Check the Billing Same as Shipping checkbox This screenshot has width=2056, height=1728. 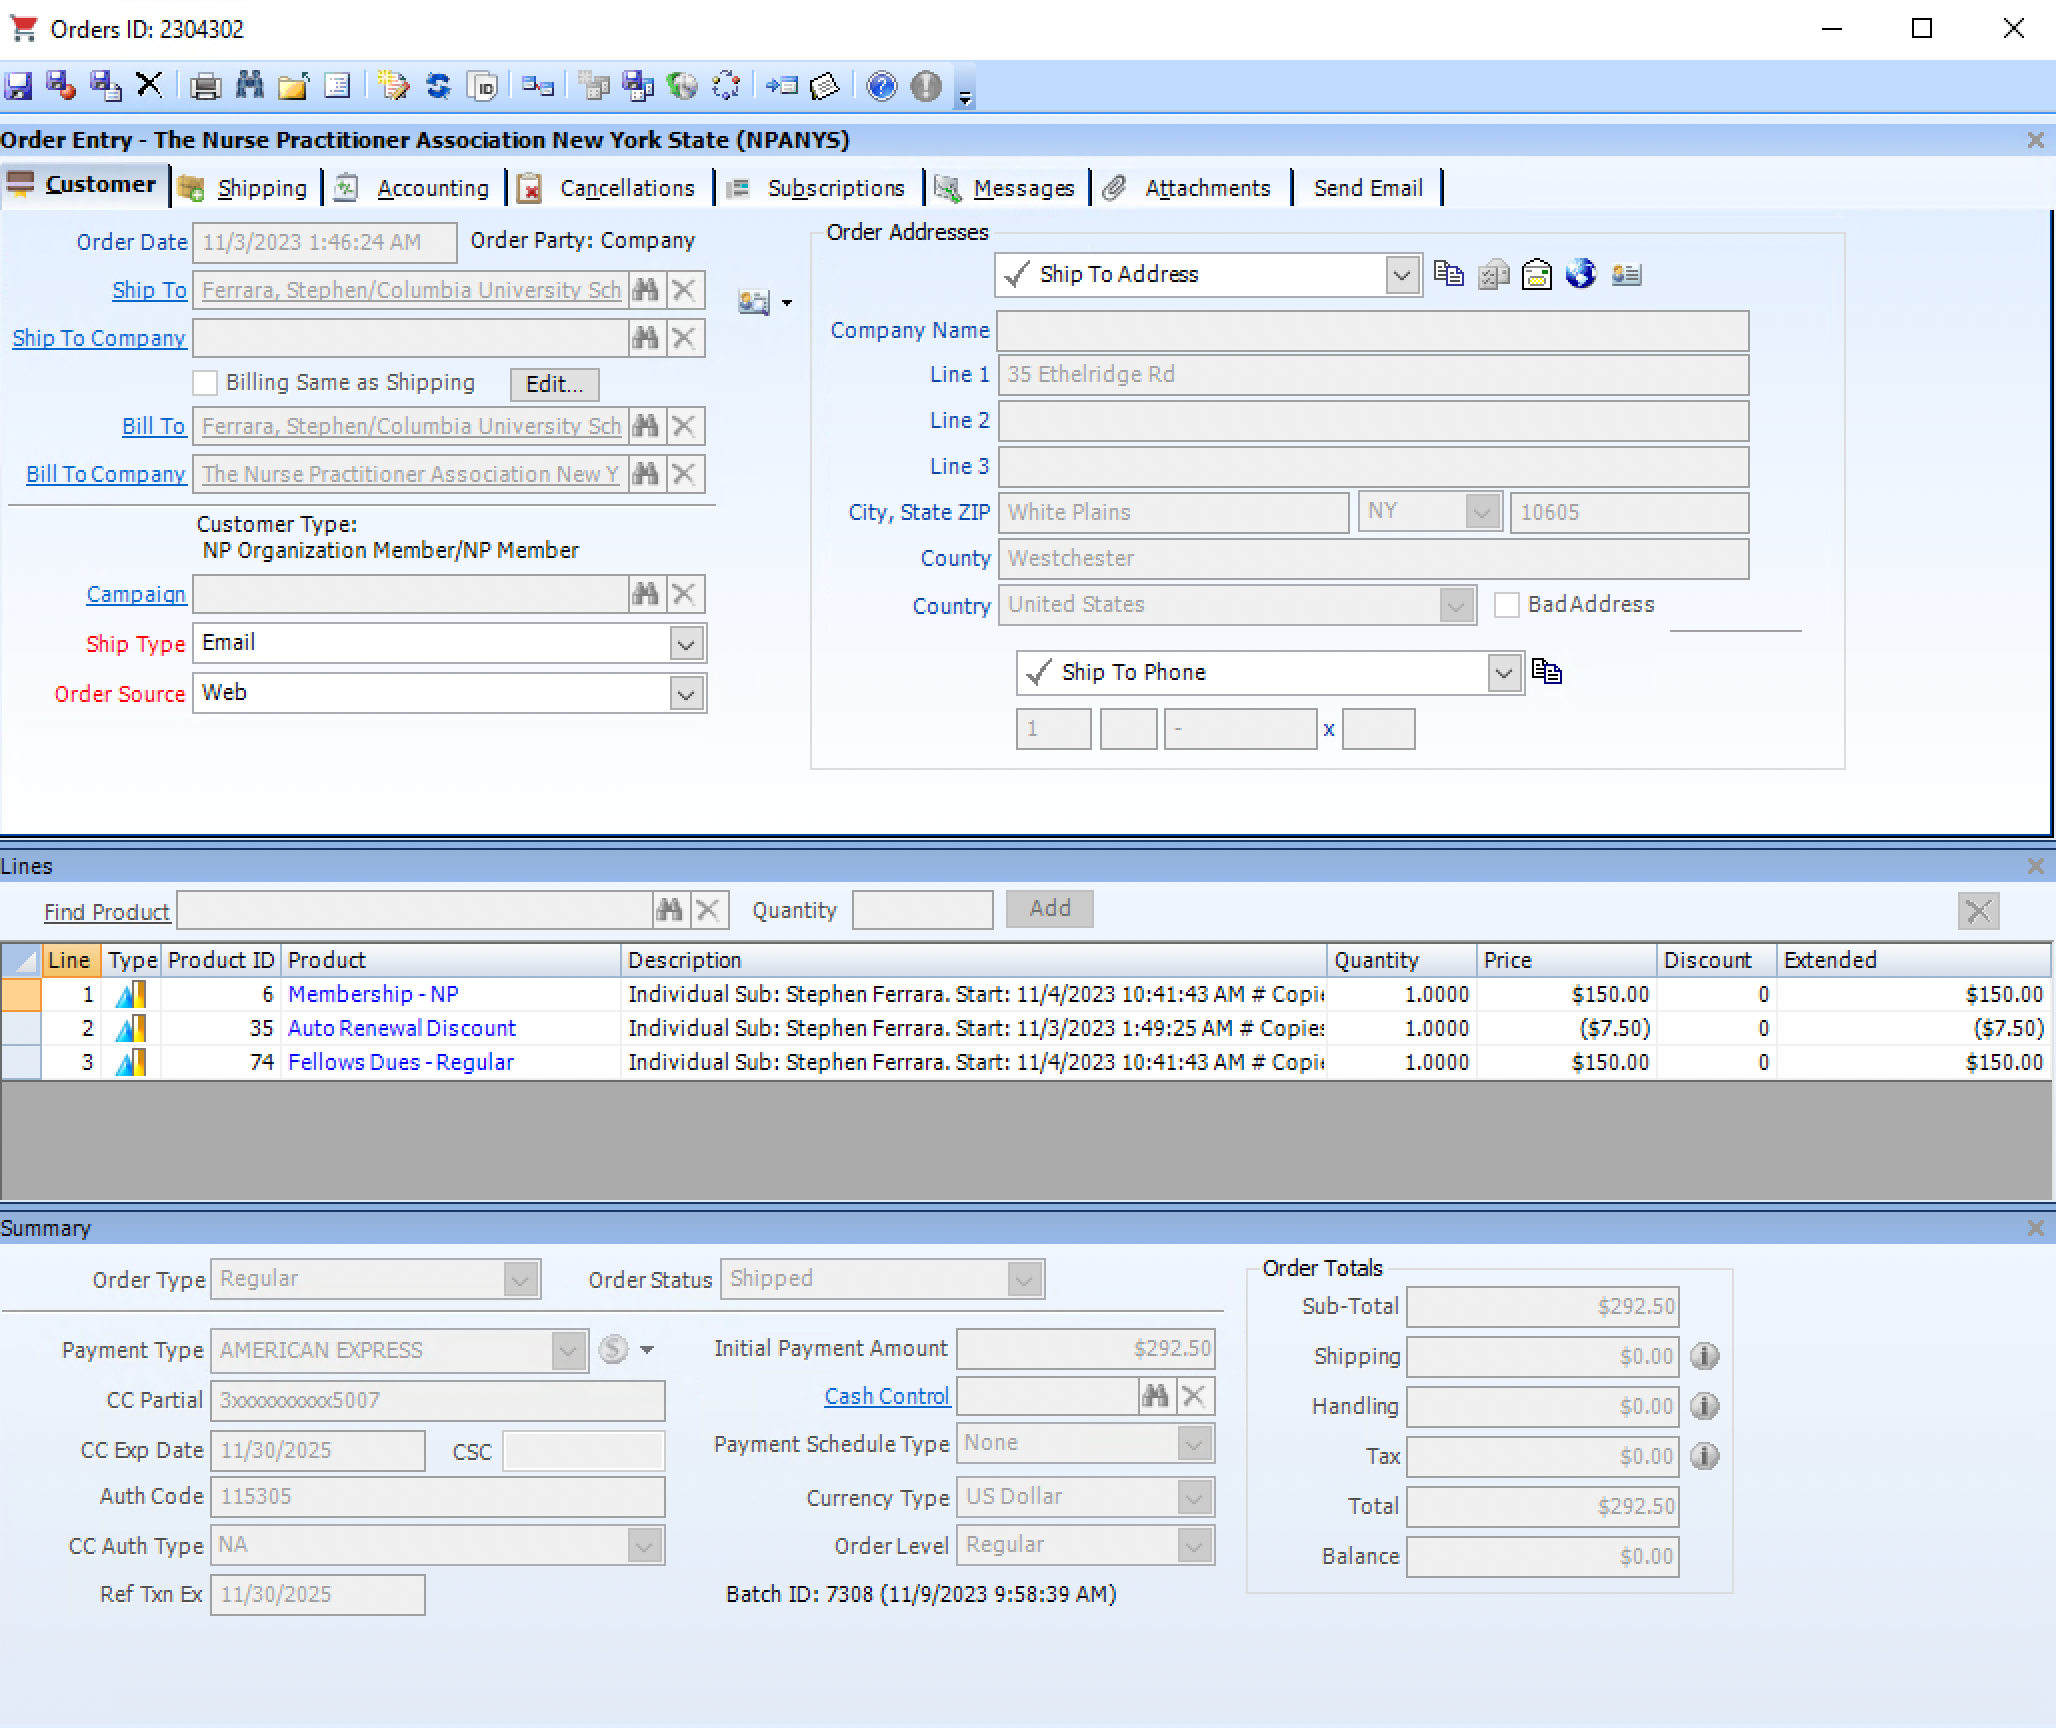206,382
